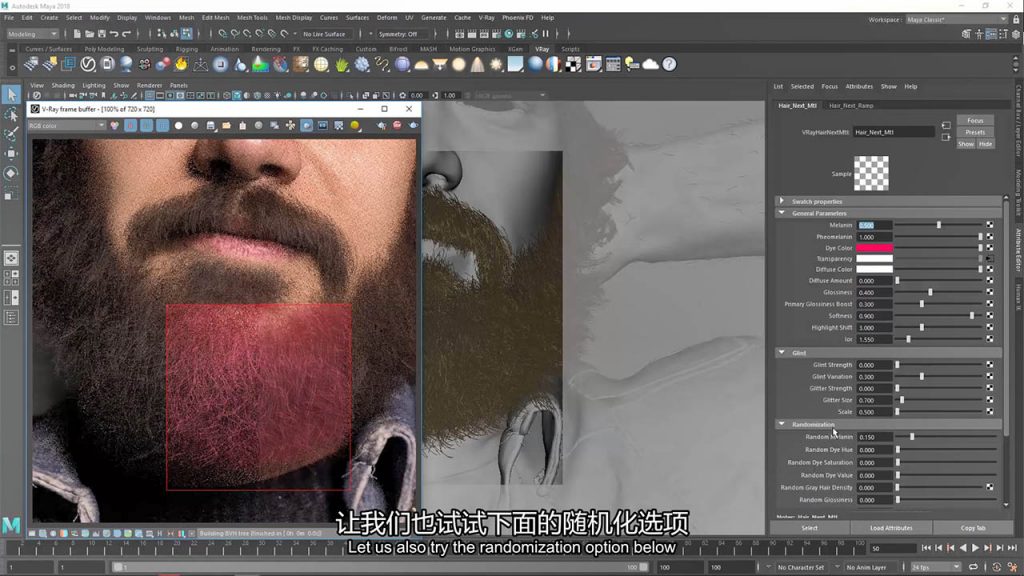Click the red channel button in frame buffer

131,125
